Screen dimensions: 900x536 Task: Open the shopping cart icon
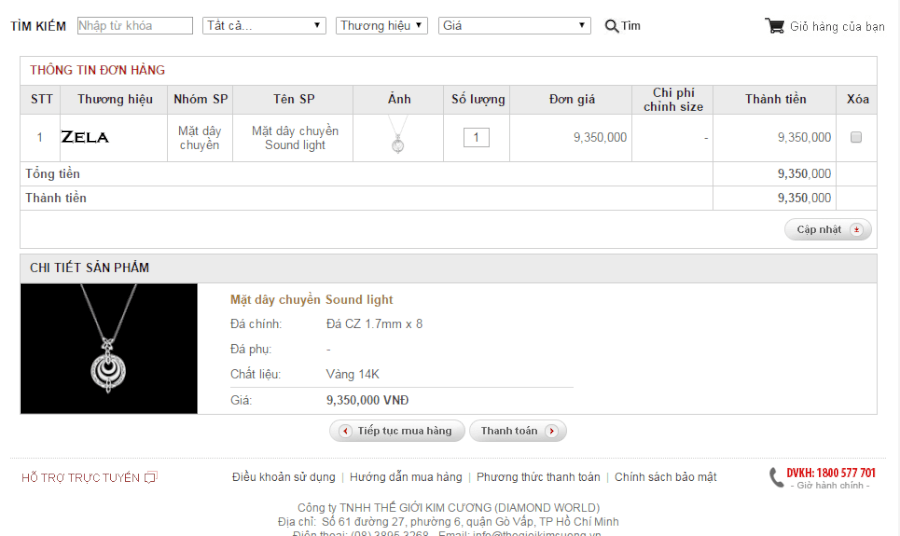[x=774, y=26]
